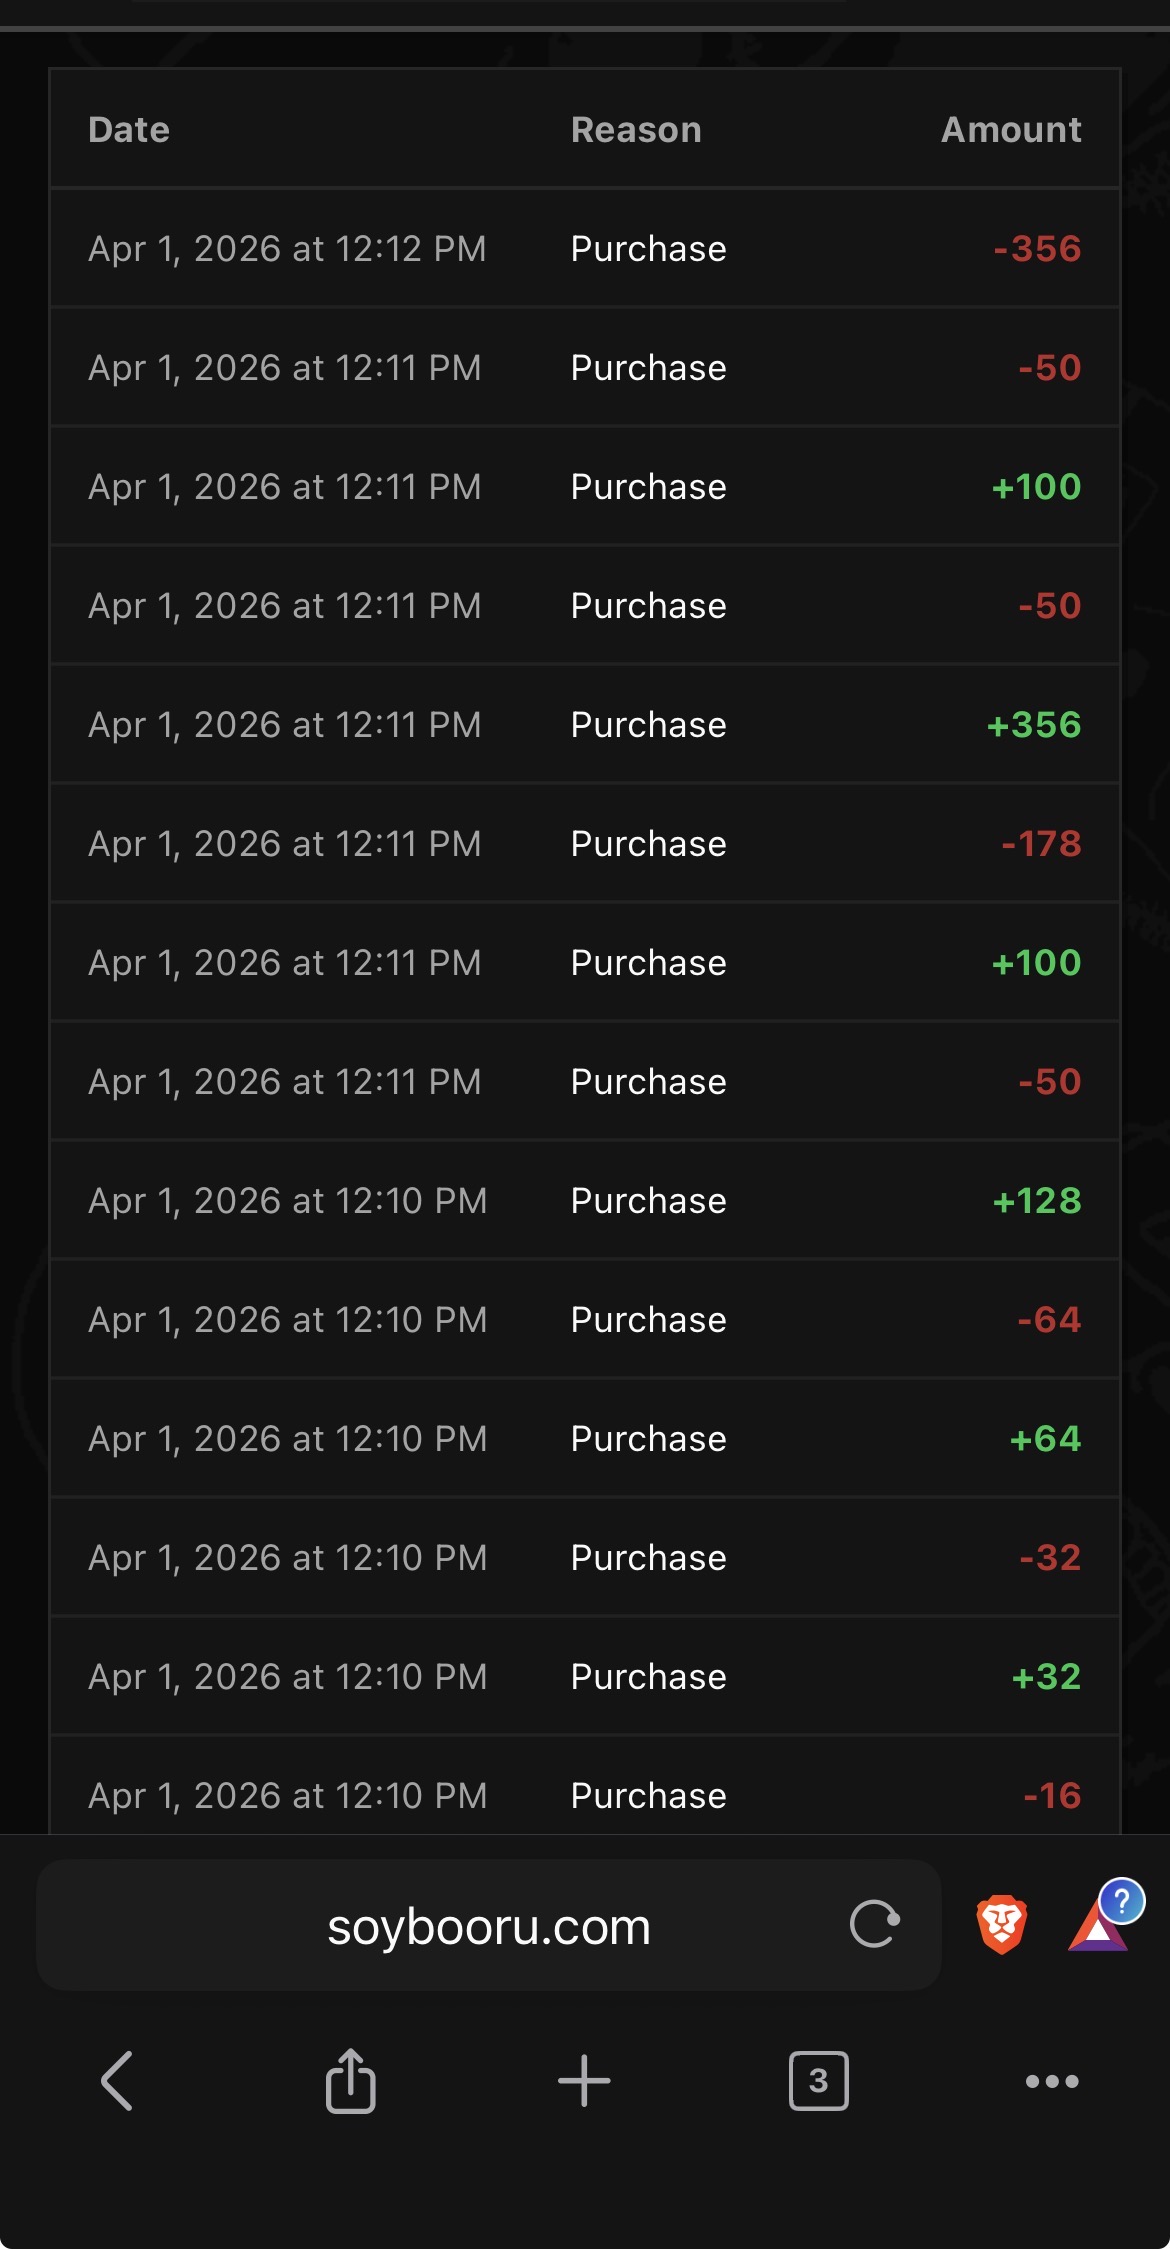Viewport: 1170px width, 2249px height.
Task: Open Brave Shields lion icon
Action: click(x=1001, y=1924)
